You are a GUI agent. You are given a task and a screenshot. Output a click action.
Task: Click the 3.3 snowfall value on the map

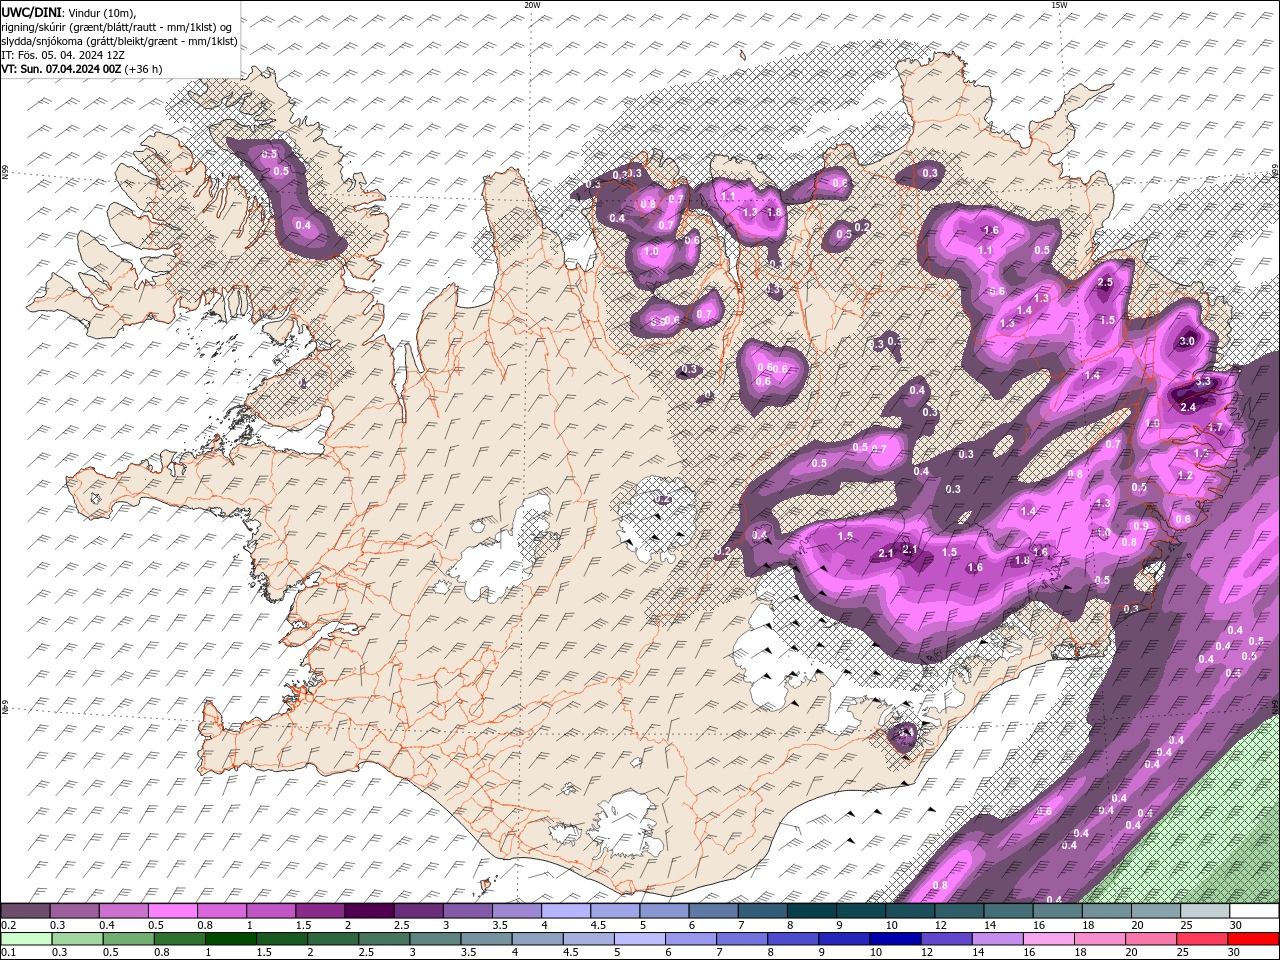coord(1203,381)
